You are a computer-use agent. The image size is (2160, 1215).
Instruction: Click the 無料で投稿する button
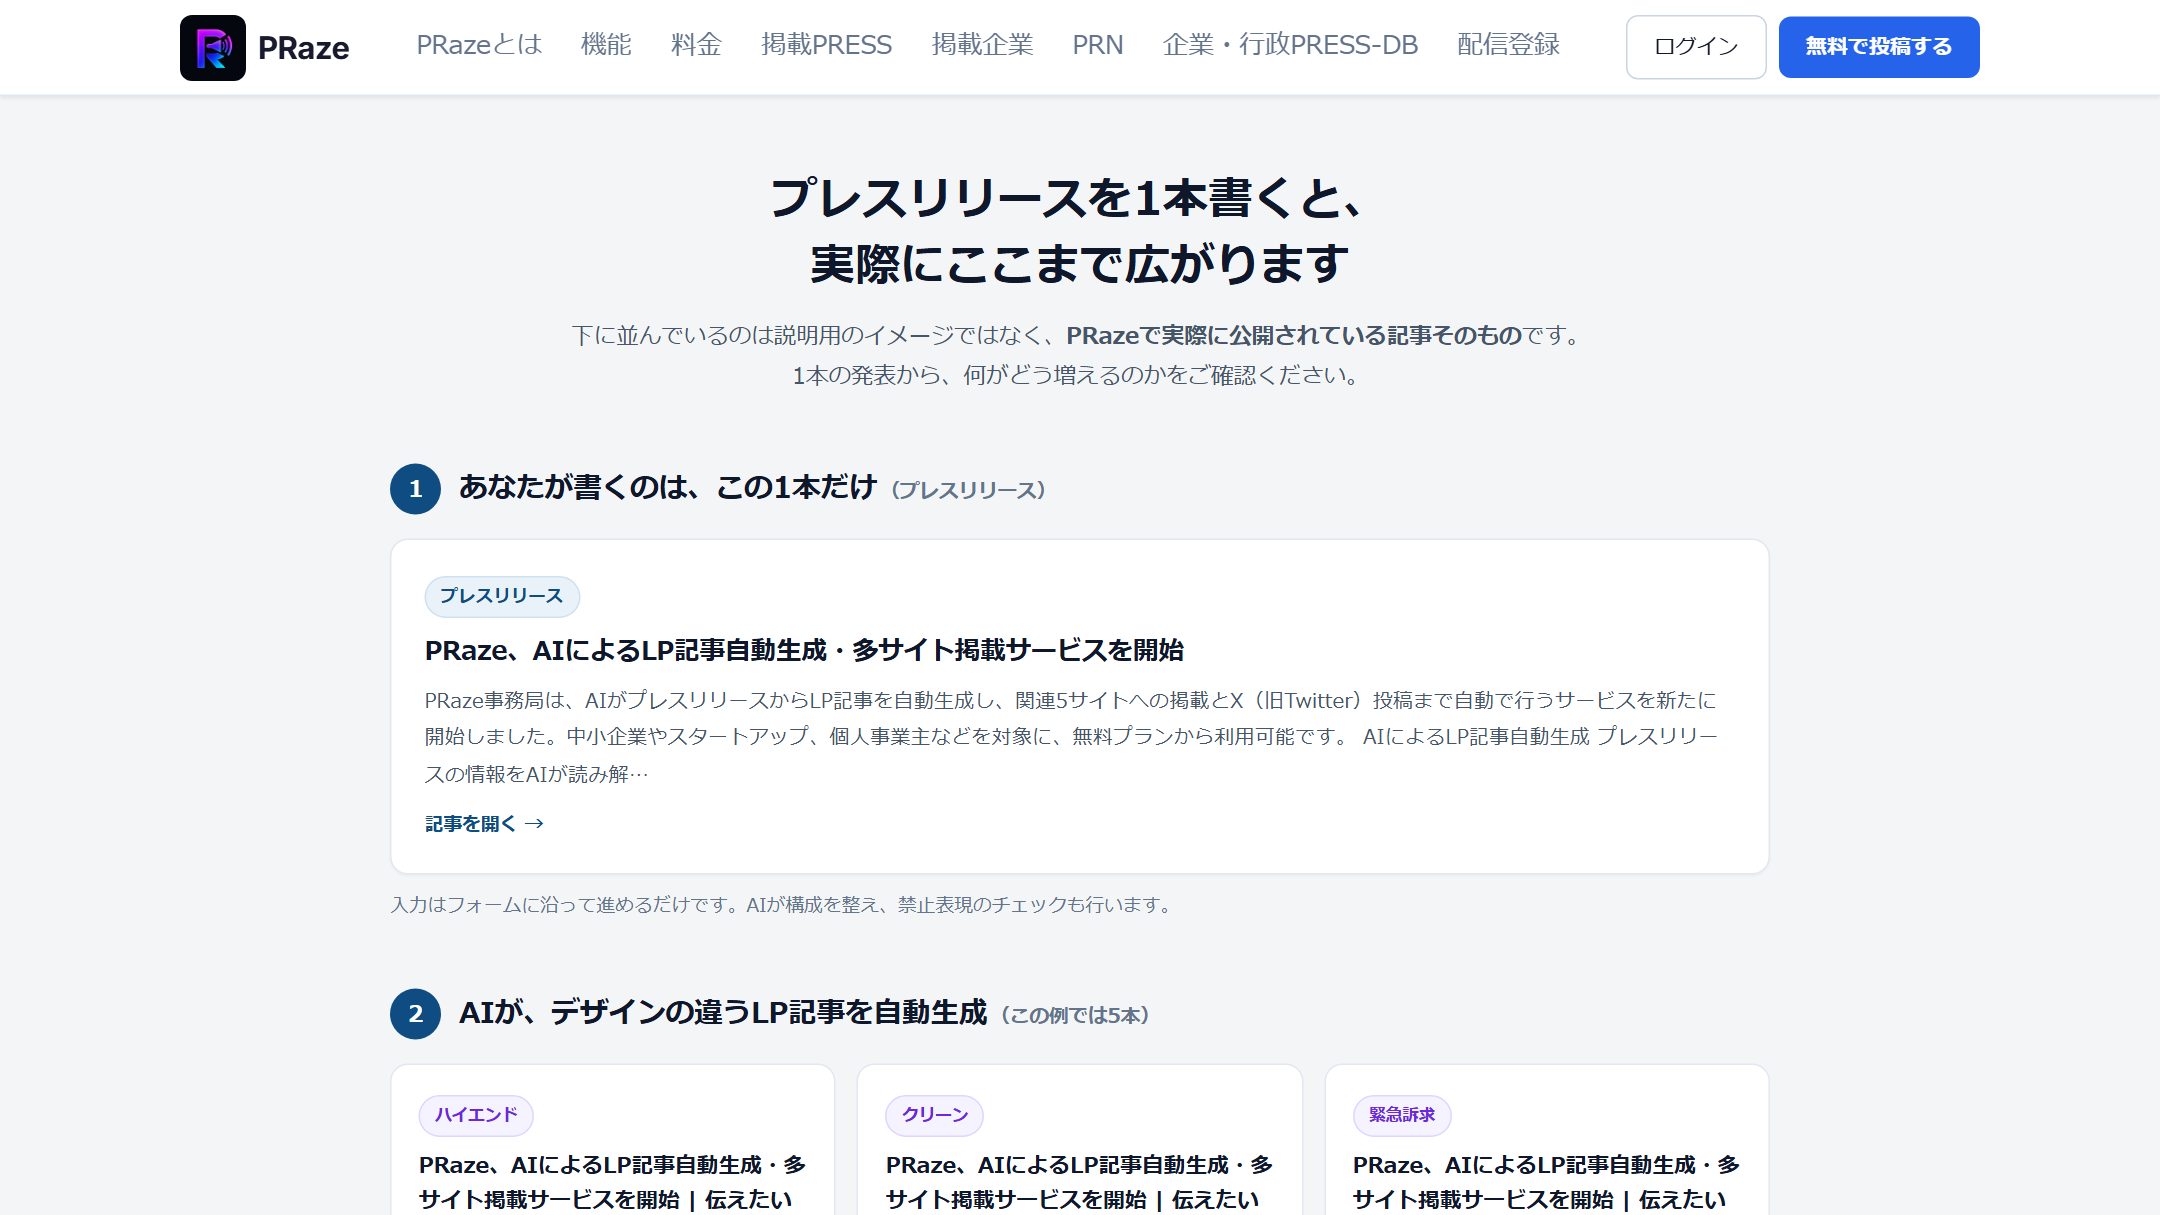pos(1879,47)
